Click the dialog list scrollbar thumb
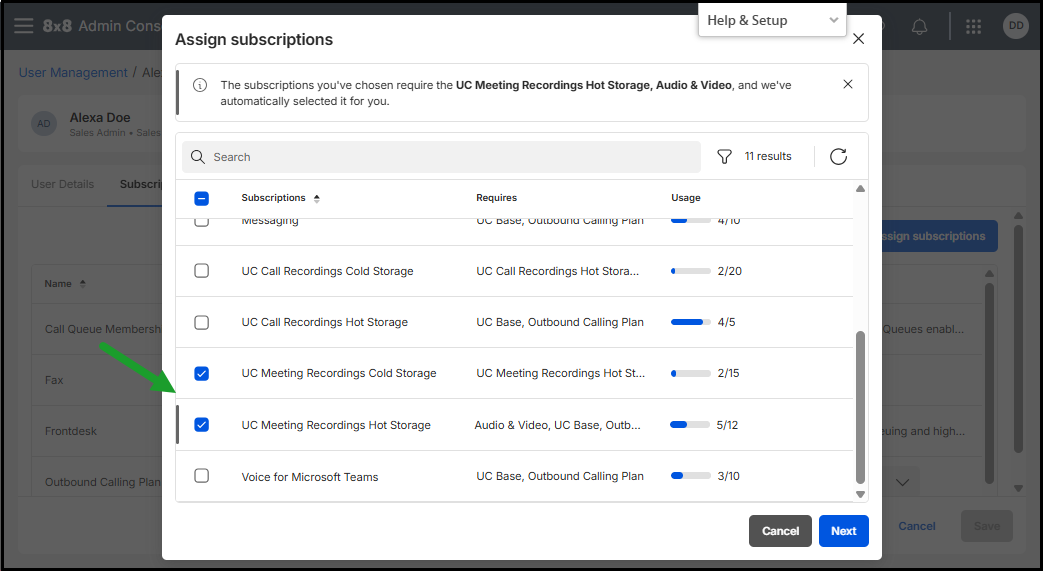 click(x=860, y=407)
